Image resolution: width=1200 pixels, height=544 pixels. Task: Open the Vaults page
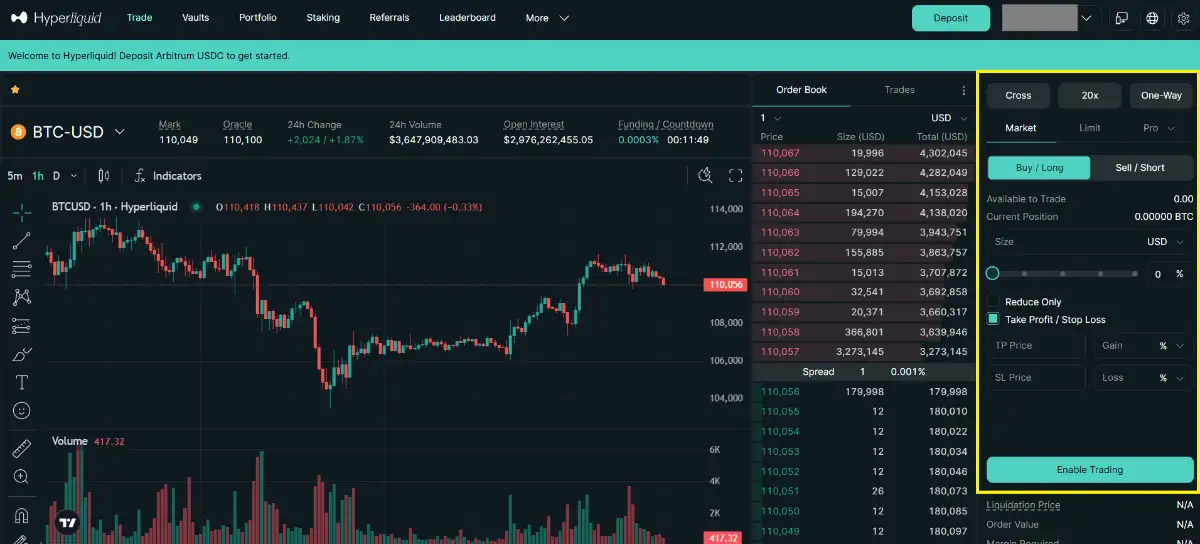coord(195,18)
